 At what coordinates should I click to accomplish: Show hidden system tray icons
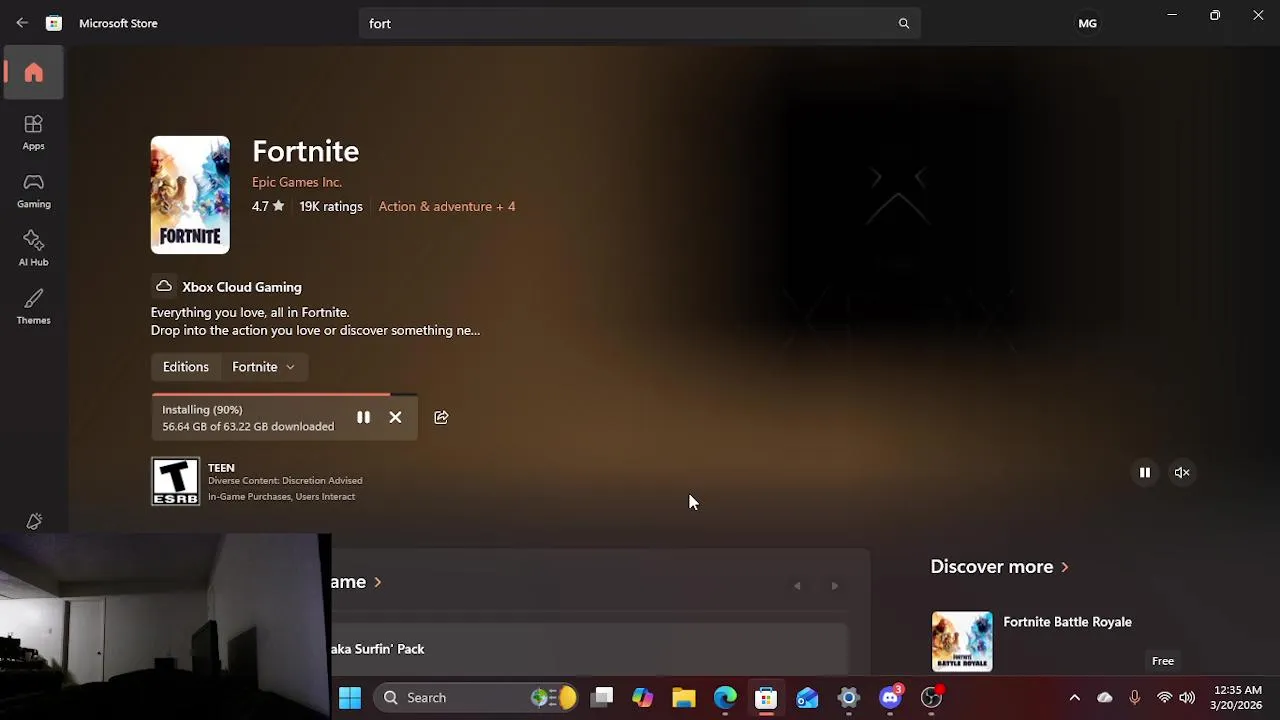pos(1075,697)
